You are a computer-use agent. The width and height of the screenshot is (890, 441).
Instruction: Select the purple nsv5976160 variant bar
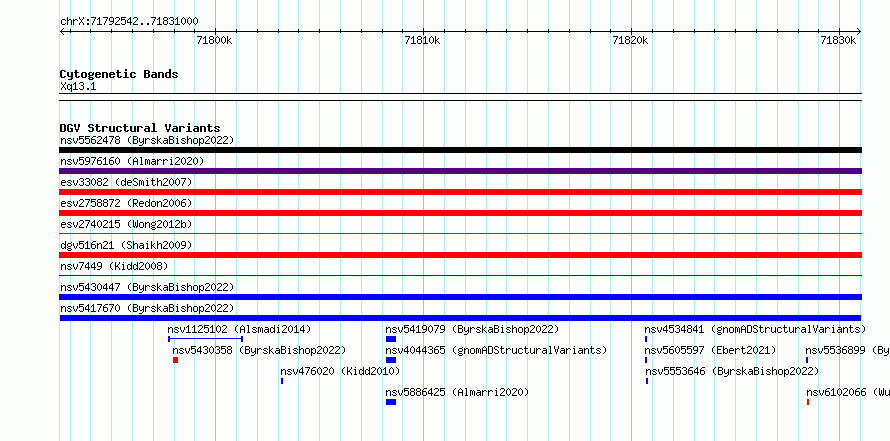click(x=460, y=171)
